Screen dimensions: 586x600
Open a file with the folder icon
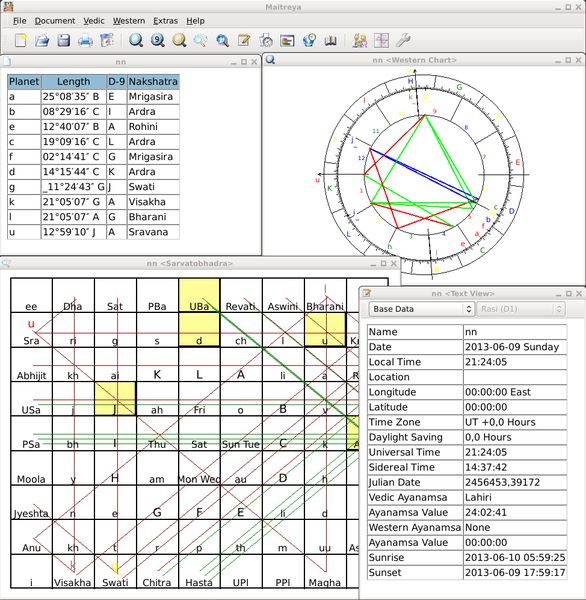tap(42, 40)
